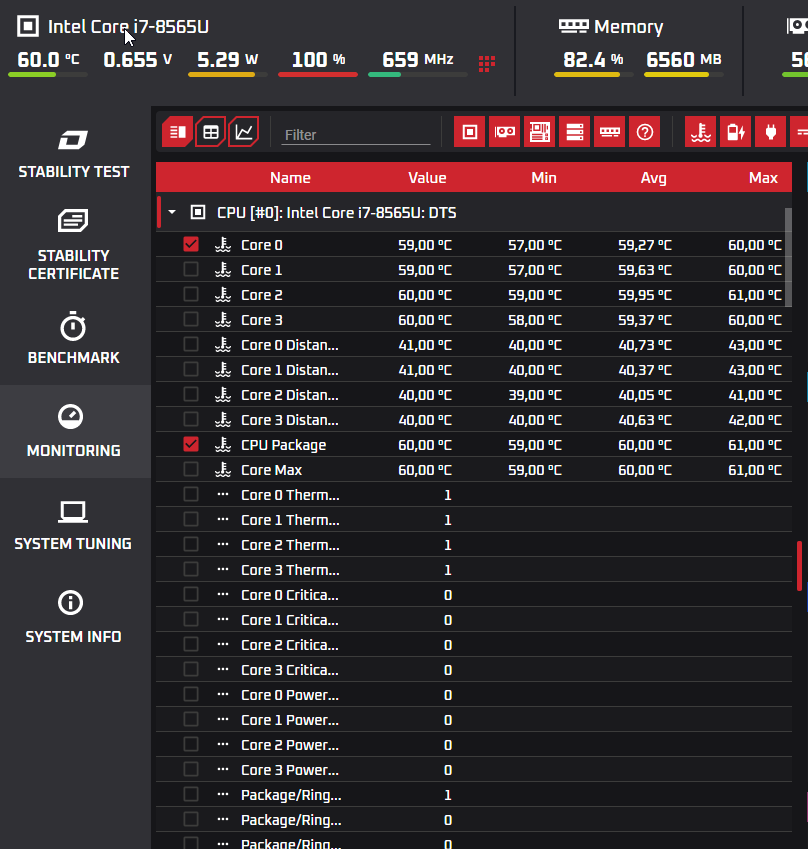Click the red outer page scrollbar thumb
808x849 pixels.
pyautogui.click(x=799, y=566)
